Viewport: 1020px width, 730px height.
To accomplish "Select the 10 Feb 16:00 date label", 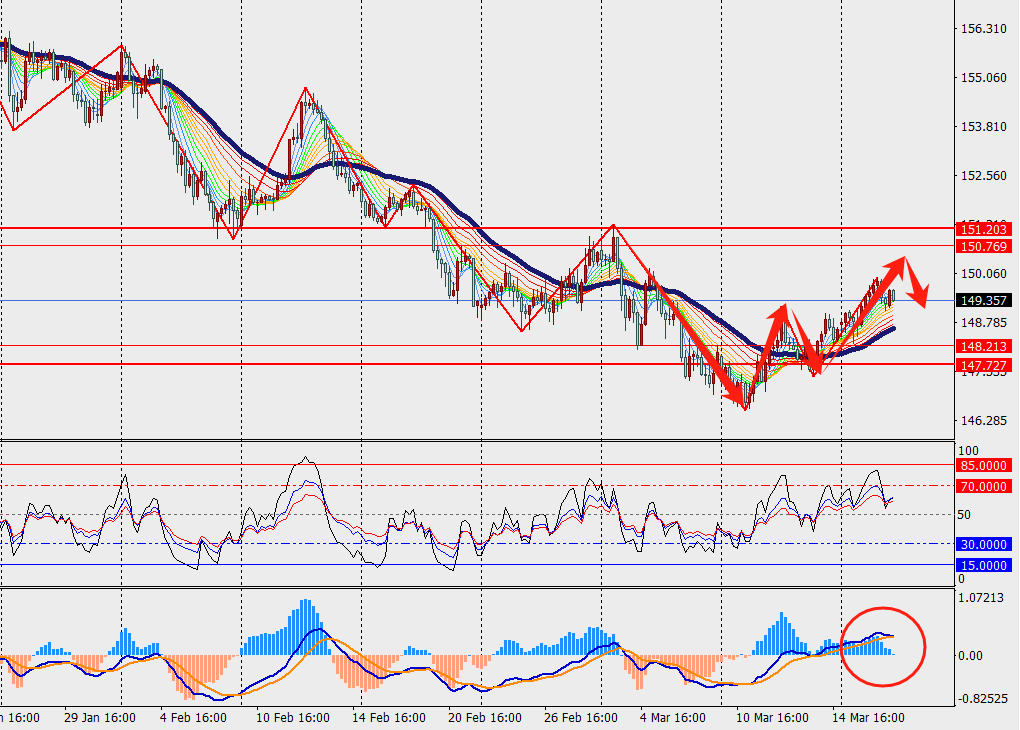I will click(294, 718).
